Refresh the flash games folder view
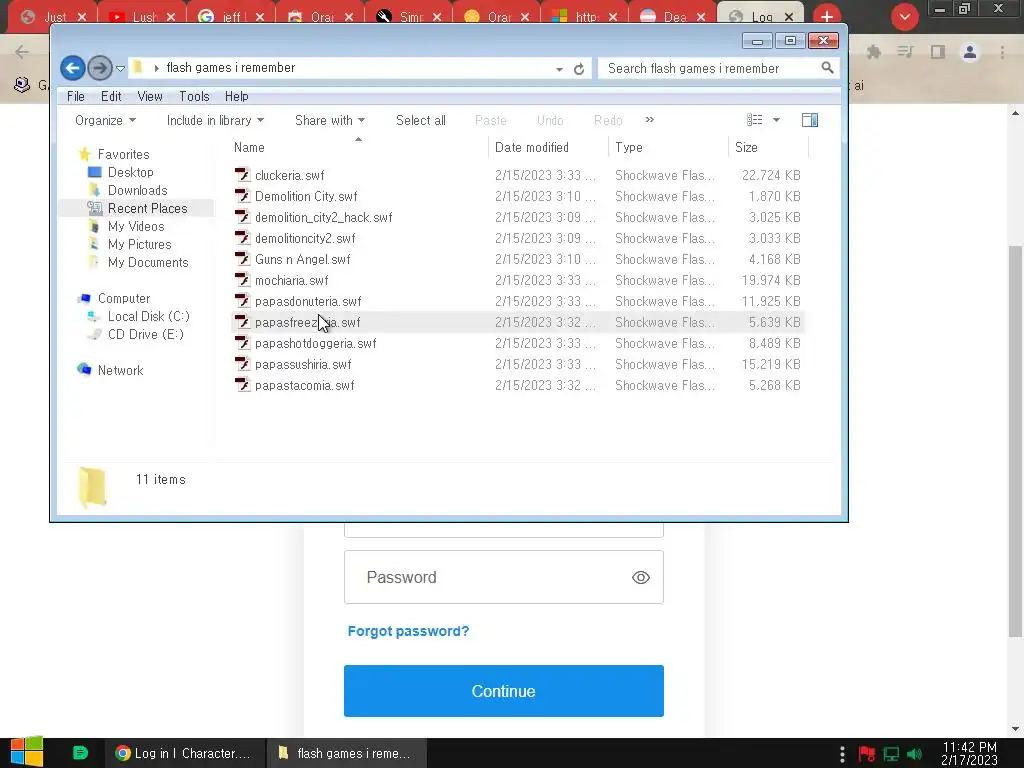This screenshot has height=768, width=1024. [x=579, y=69]
